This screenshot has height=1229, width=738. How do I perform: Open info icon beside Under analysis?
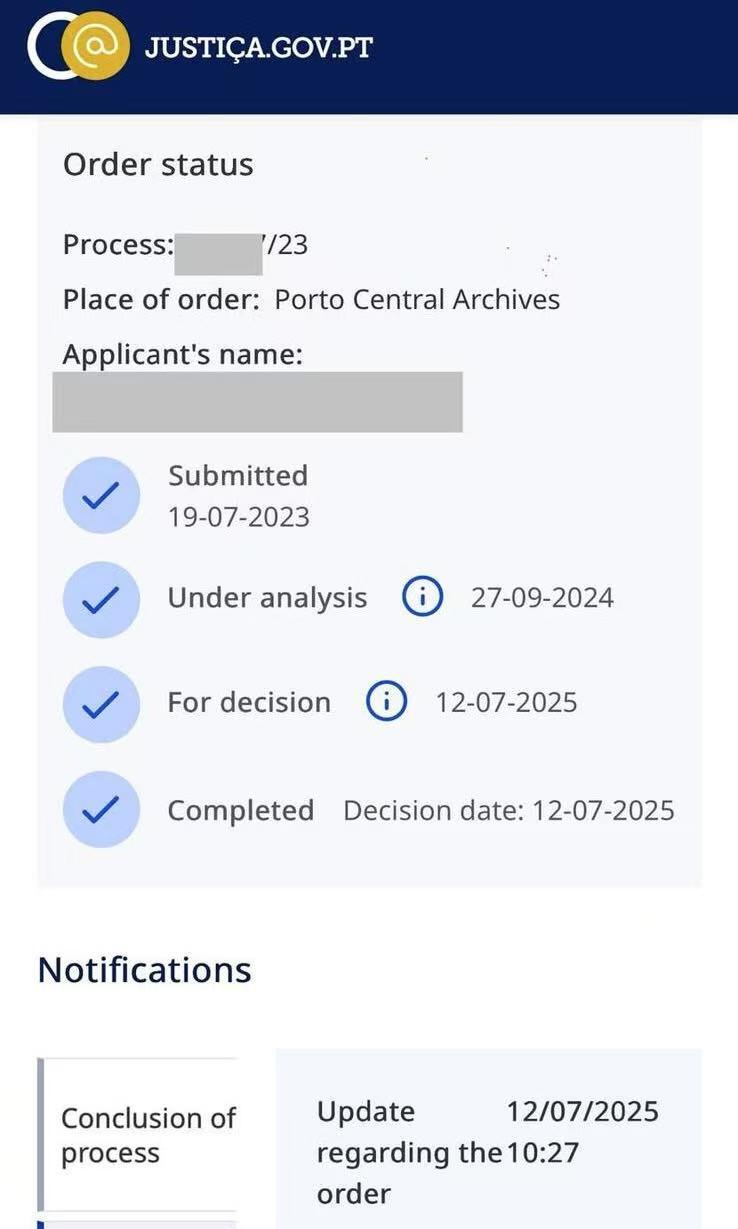click(x=422, y=598)
